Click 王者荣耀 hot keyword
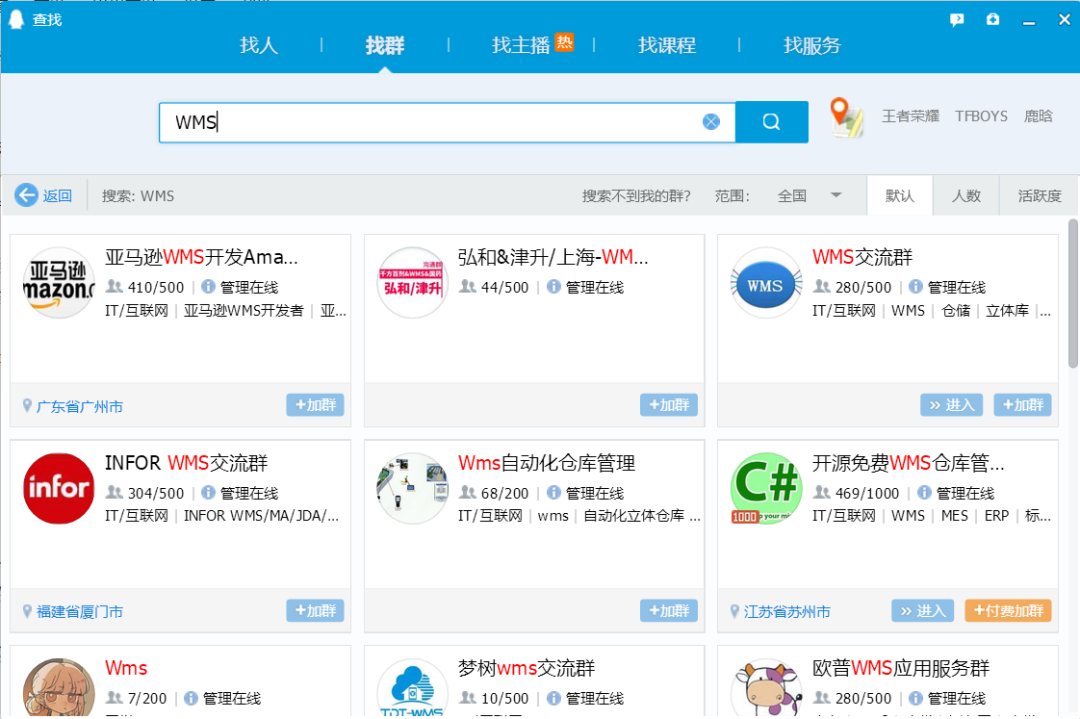This screenshot has width=1080, height=719. 911,116
